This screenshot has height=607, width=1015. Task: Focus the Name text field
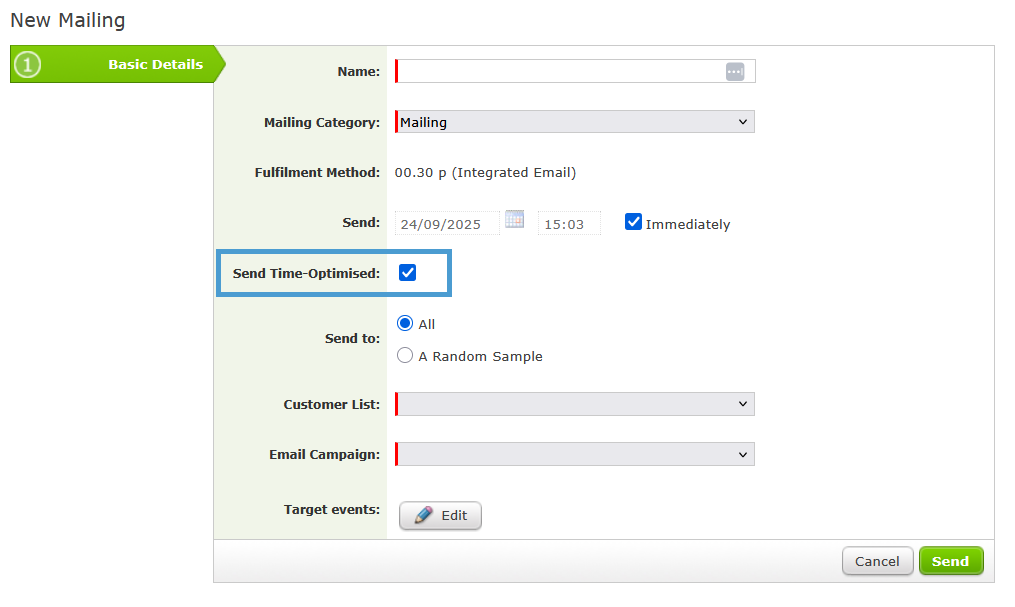click(x=560, y=71)
